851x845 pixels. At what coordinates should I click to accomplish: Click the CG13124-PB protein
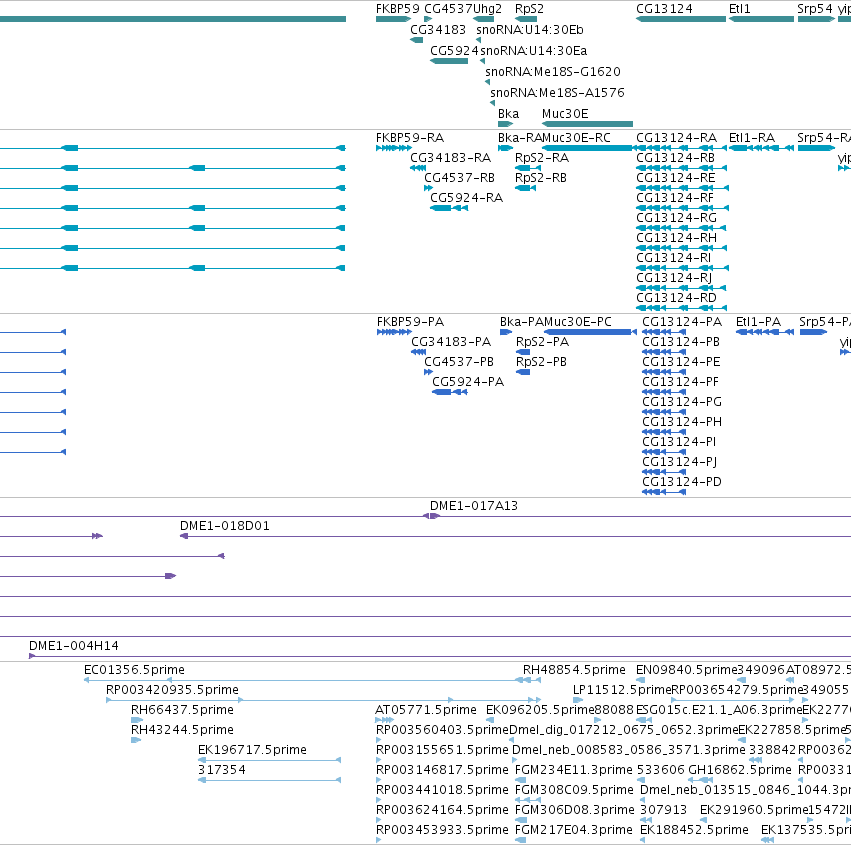pyautogui.click(x=664, y=352)
